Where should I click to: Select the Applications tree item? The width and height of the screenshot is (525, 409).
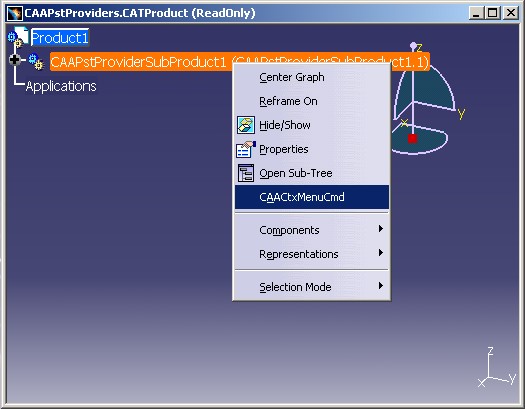click(61, 86)
